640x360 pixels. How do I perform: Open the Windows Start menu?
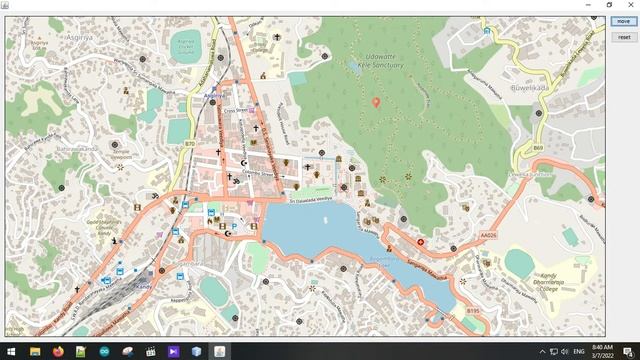tap(11, 351)
